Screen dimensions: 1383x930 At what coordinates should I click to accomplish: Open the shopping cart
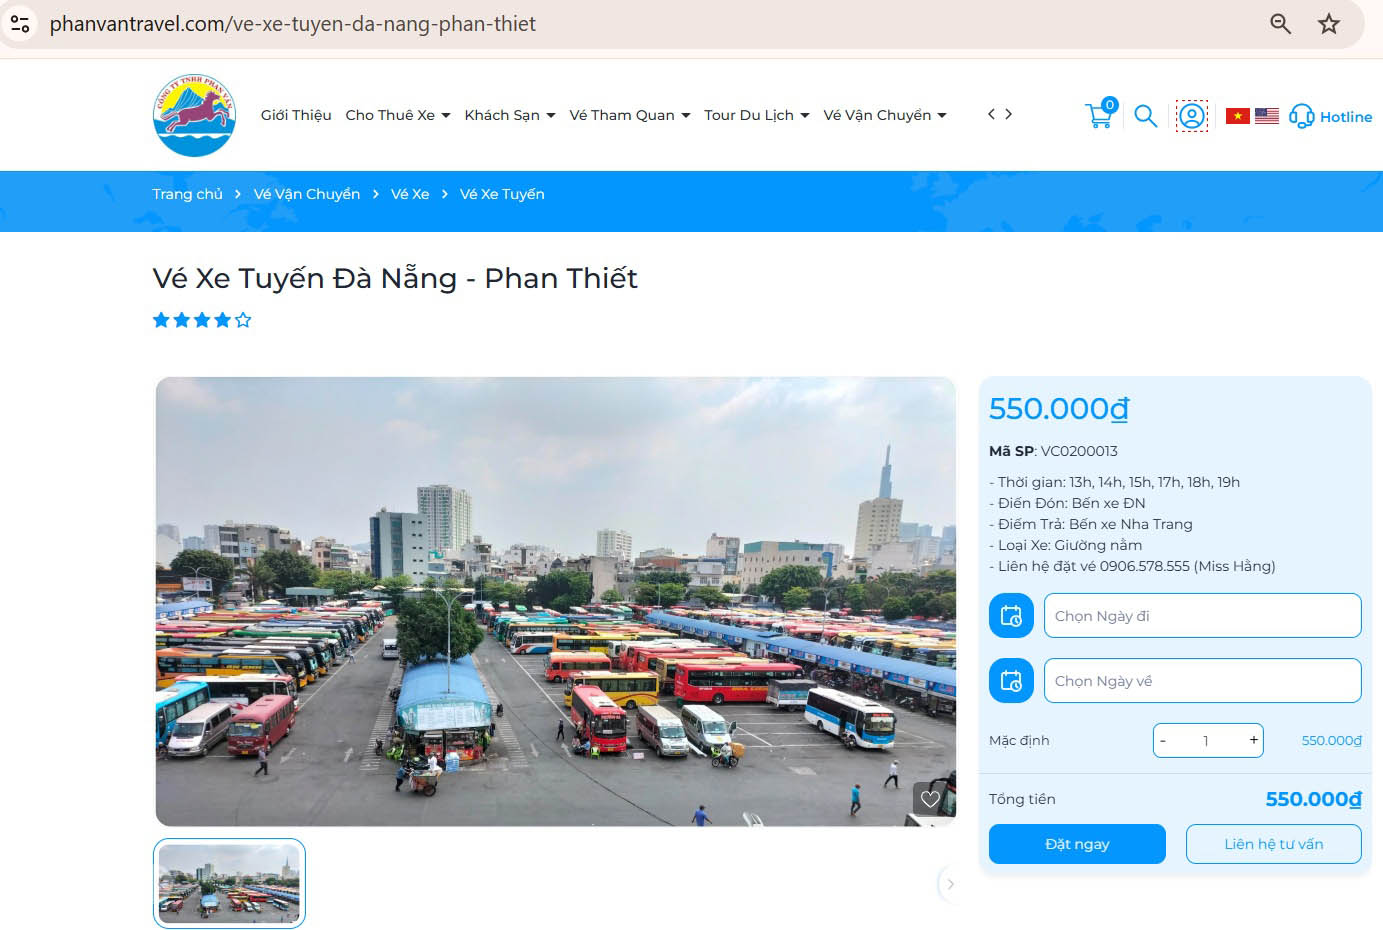click(x=1099, y=114)
